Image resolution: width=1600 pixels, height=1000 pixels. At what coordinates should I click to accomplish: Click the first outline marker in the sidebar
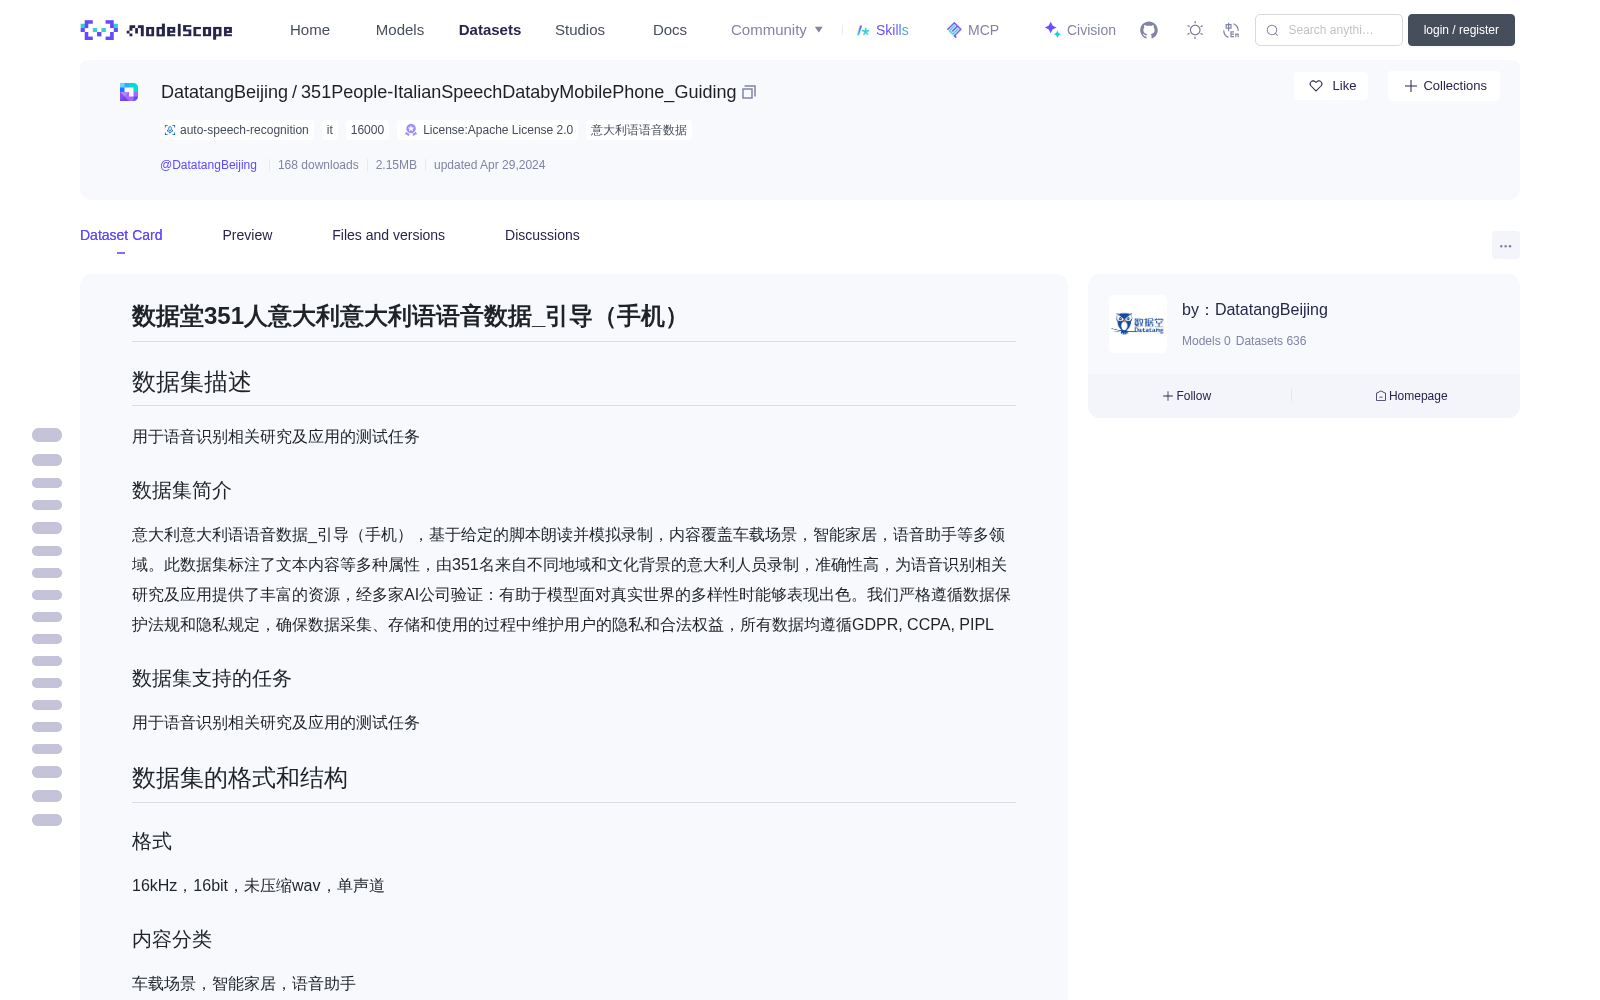[x=47, y=435]
